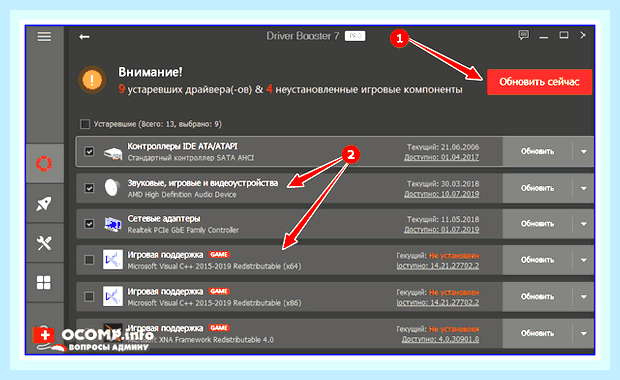The height and width of the screenshot is (380, 620).
Task: Click the orange warning exclamation icon
Action: click(x=92, y=80)
